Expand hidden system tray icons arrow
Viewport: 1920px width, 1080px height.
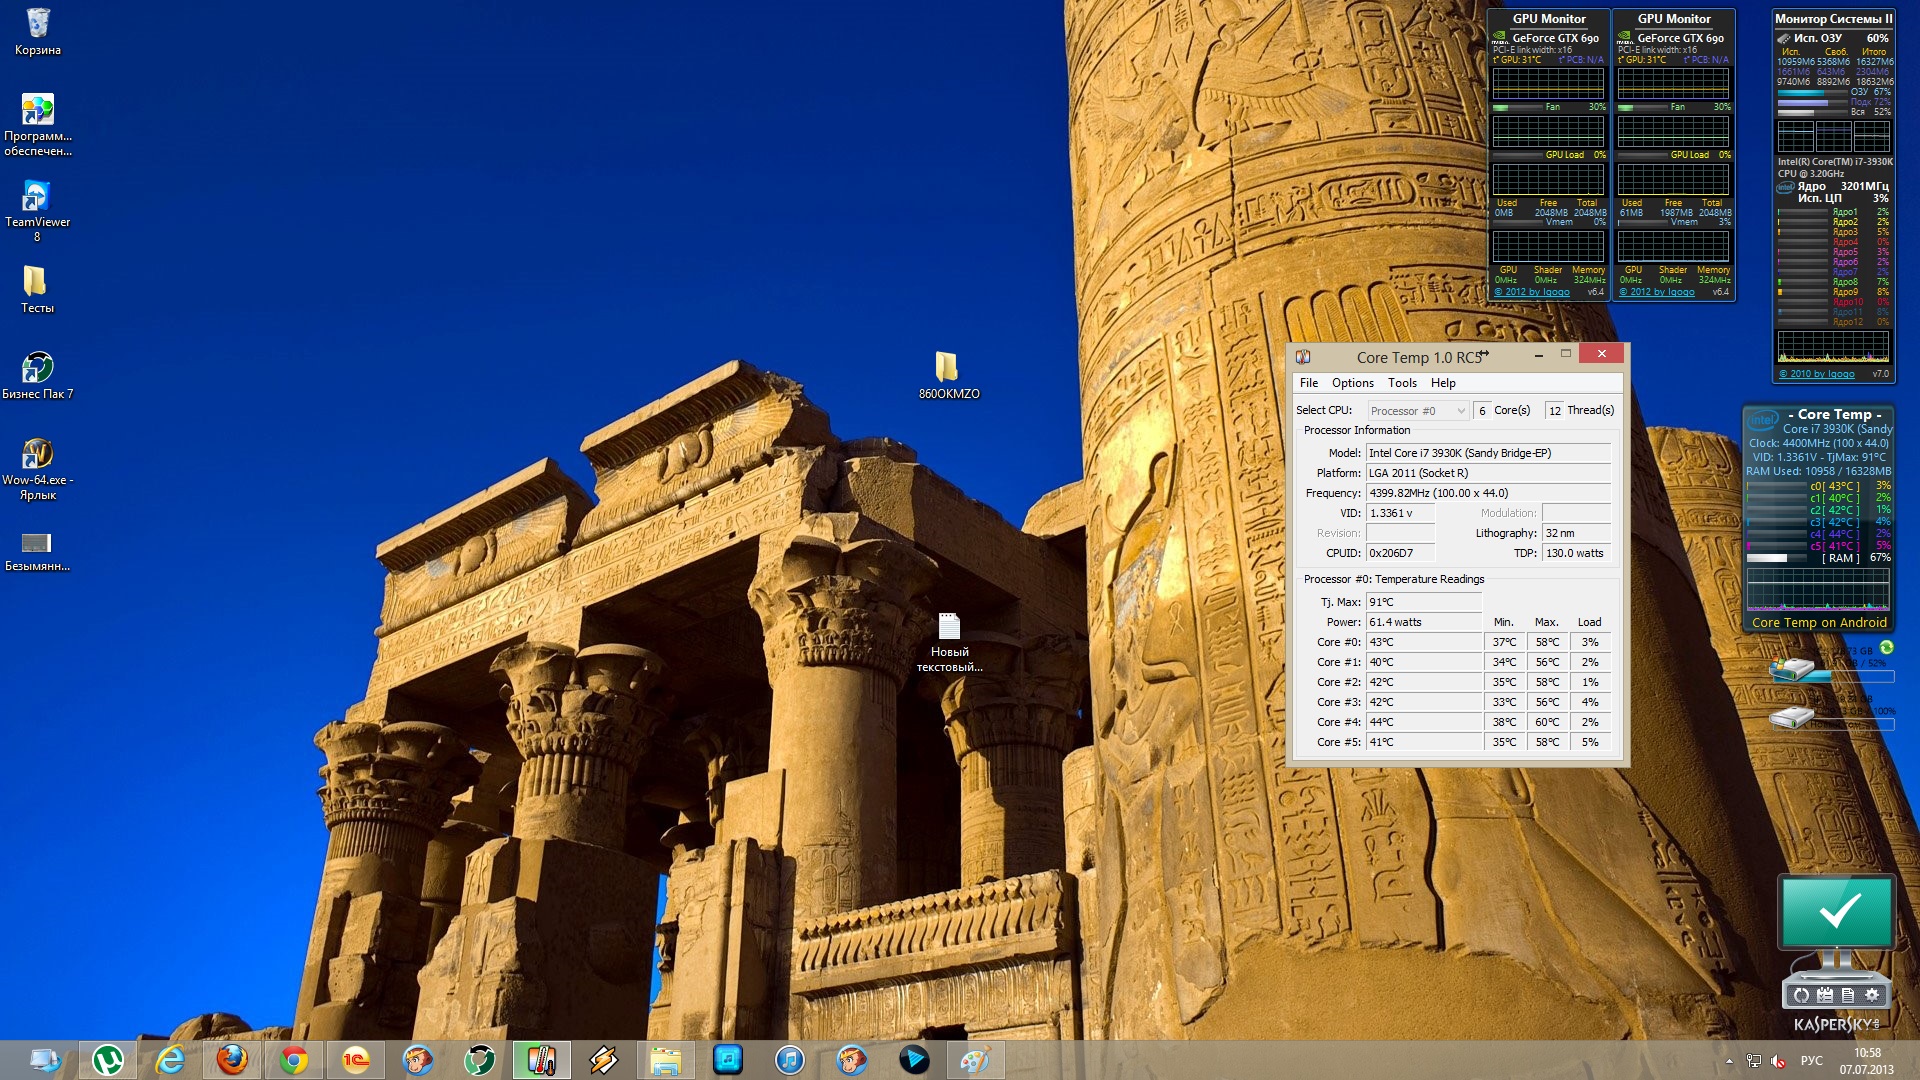coord(1729,1061)
